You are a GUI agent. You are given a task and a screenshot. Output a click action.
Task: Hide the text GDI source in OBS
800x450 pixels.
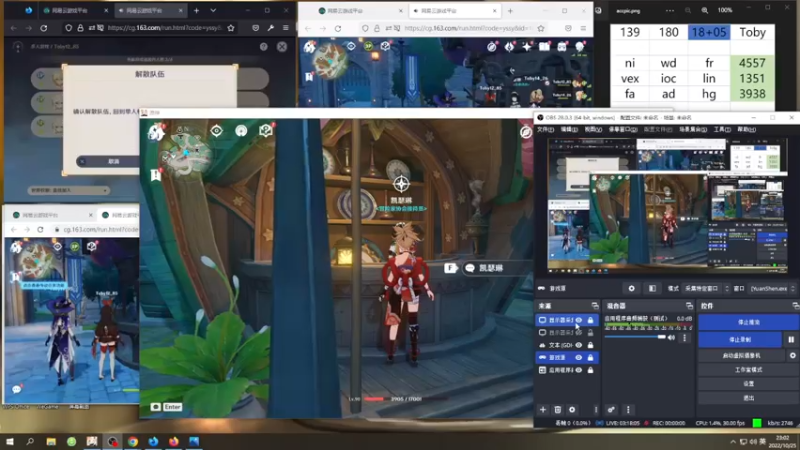(x=579, y=345)
